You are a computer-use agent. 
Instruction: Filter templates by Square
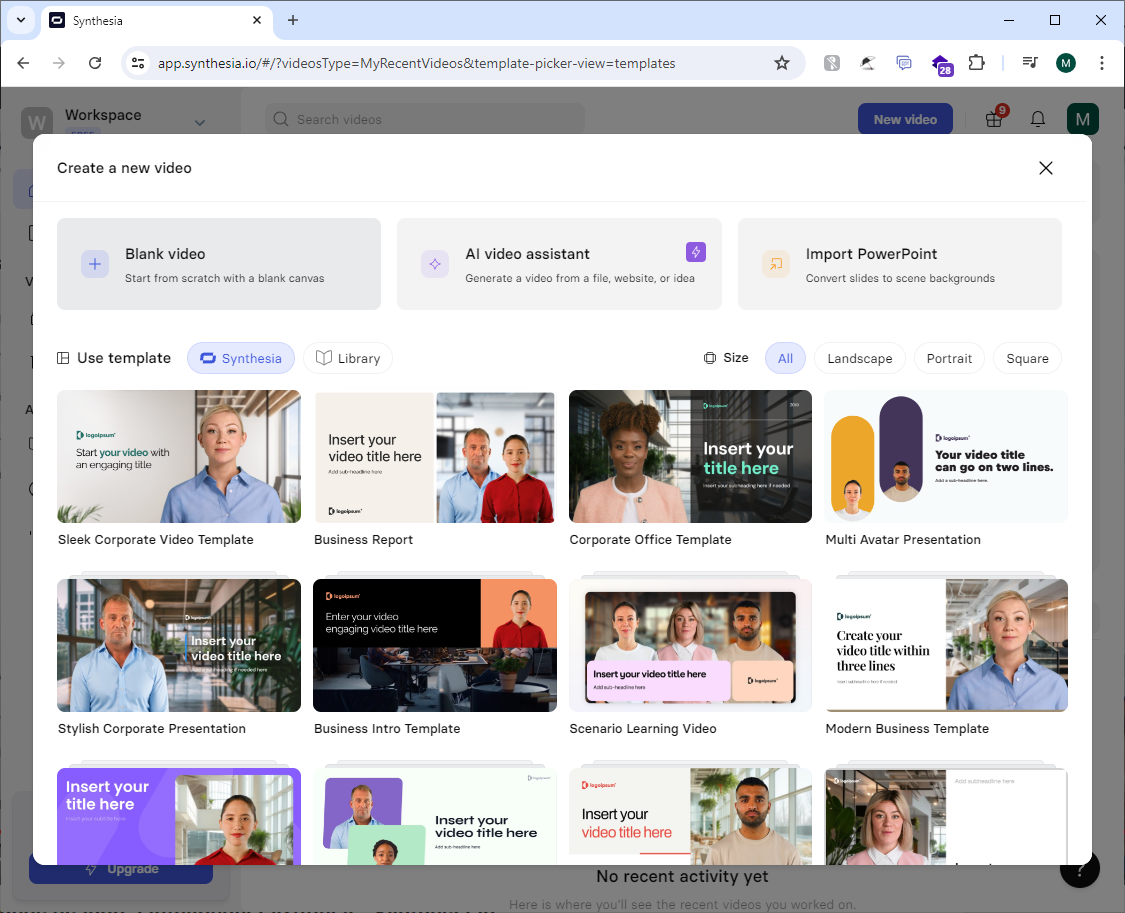point(1027,358)
